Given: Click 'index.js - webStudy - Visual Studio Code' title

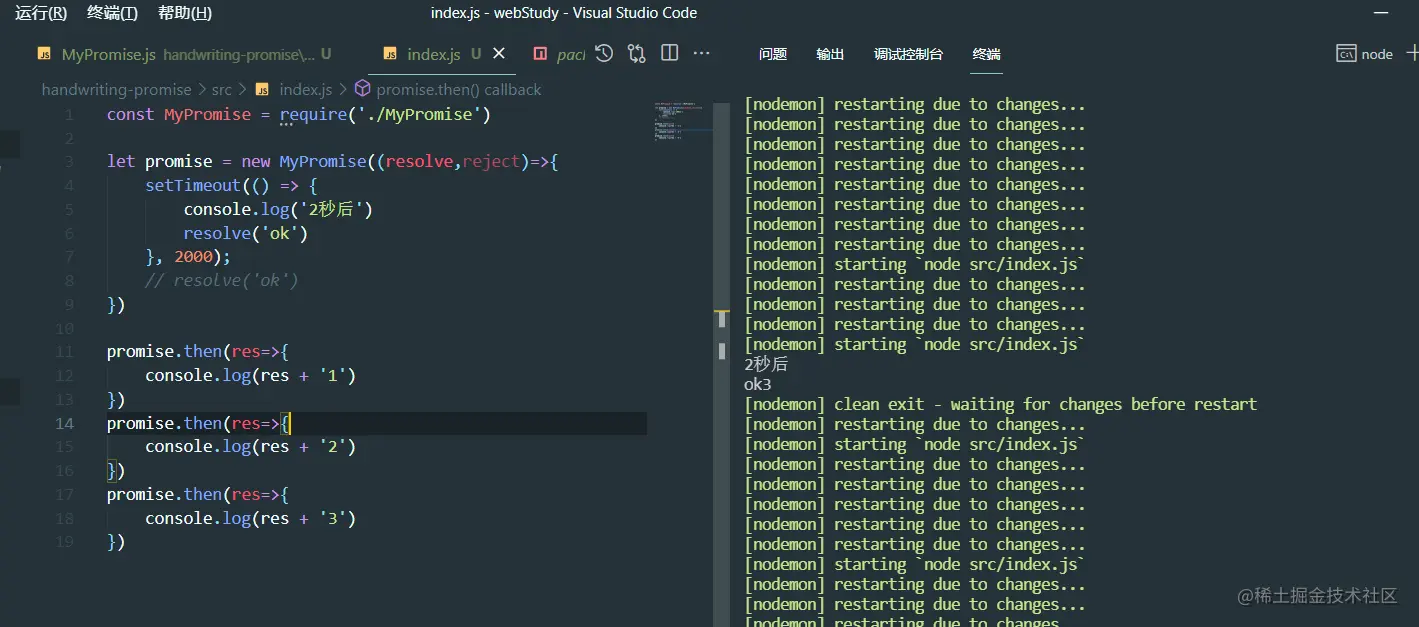Looking at the screenshot, I should pos(564,13).
